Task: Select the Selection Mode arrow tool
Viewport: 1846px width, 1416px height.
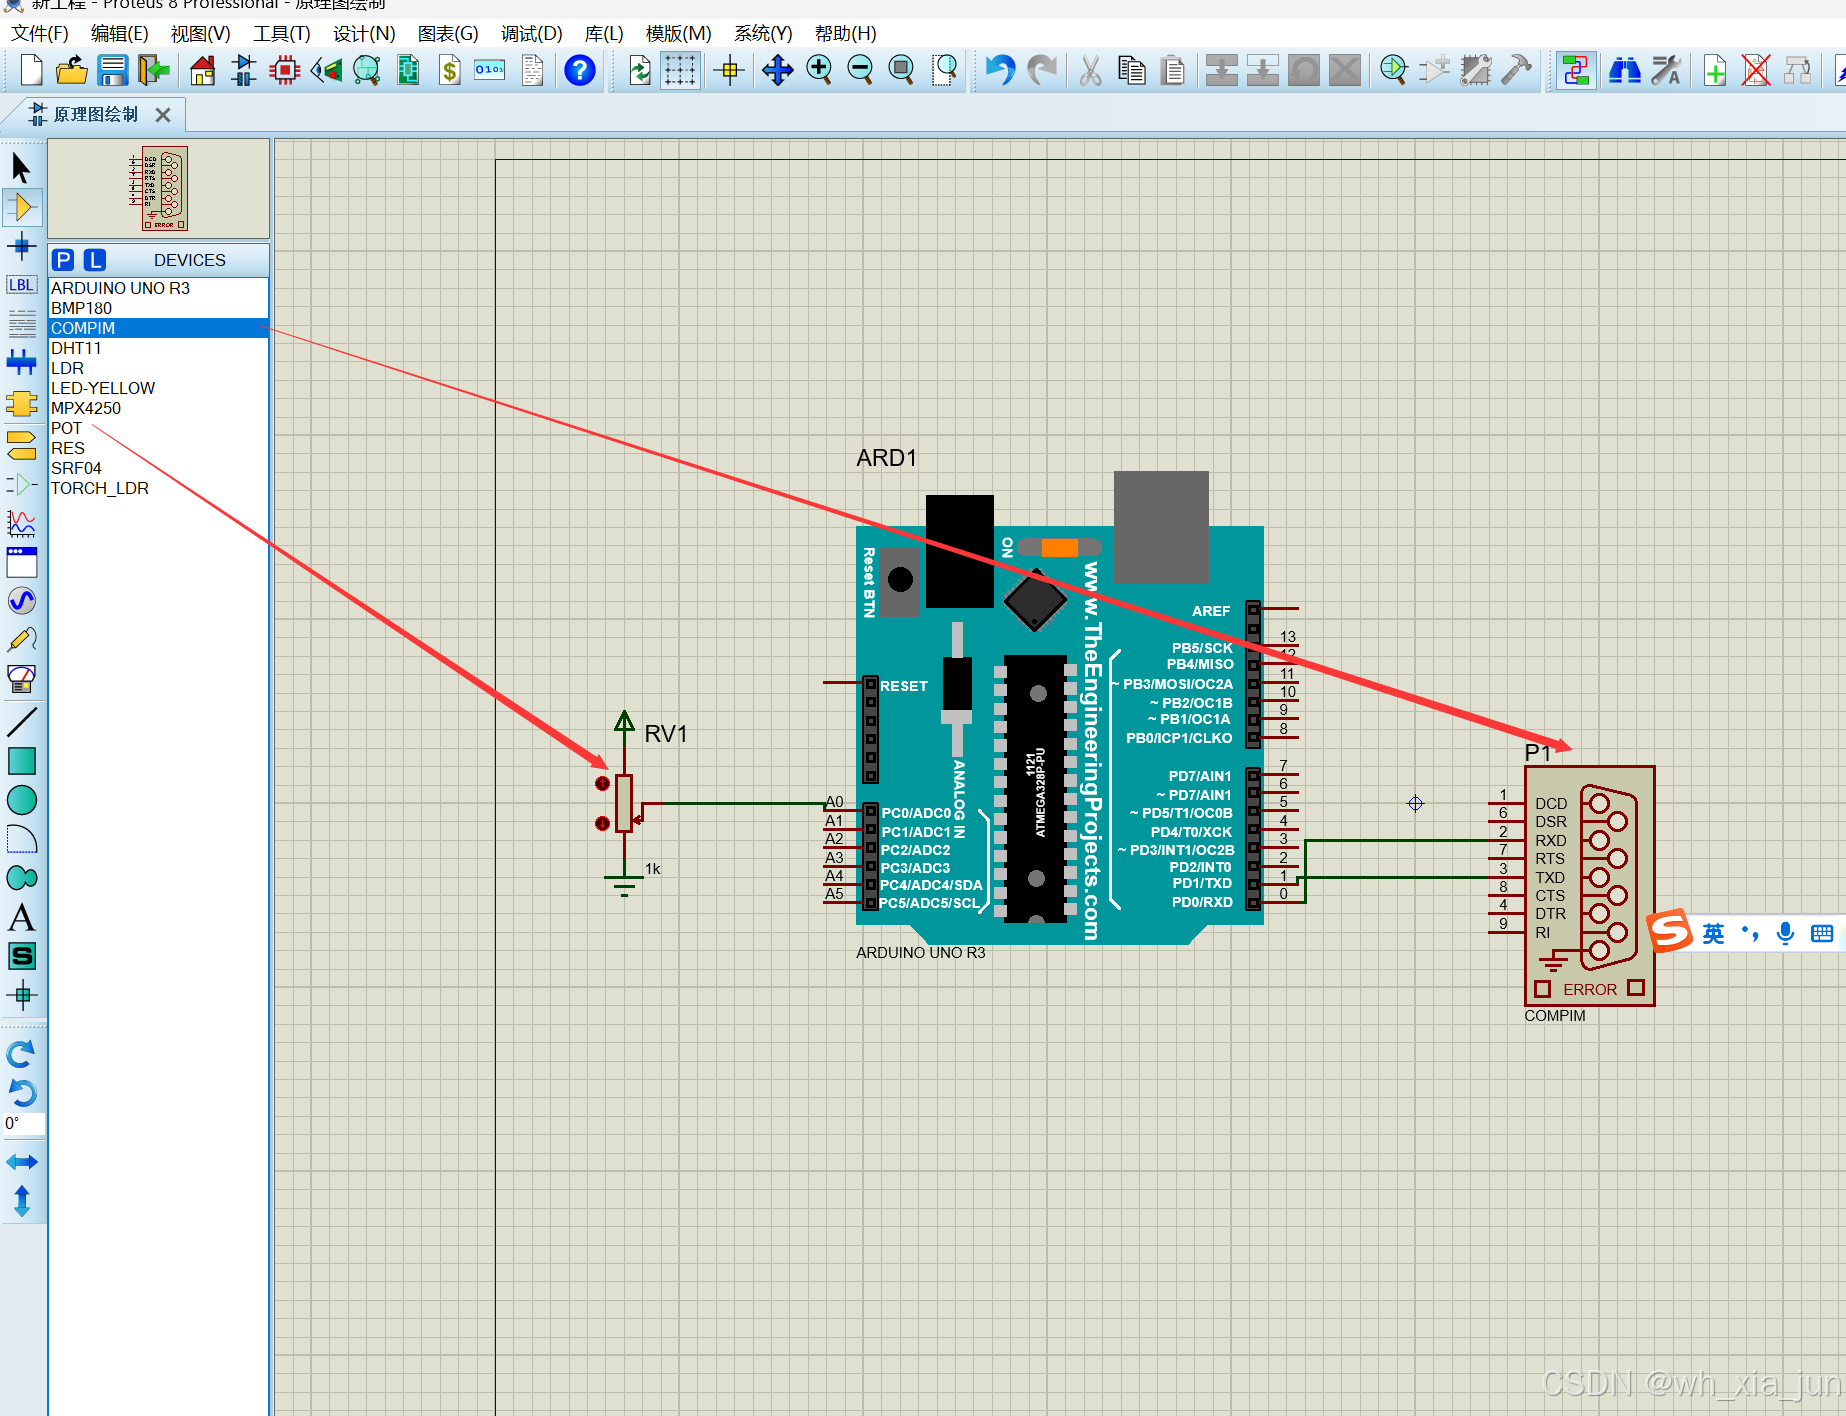Action: pyautogui.click(x=21, y=167)
